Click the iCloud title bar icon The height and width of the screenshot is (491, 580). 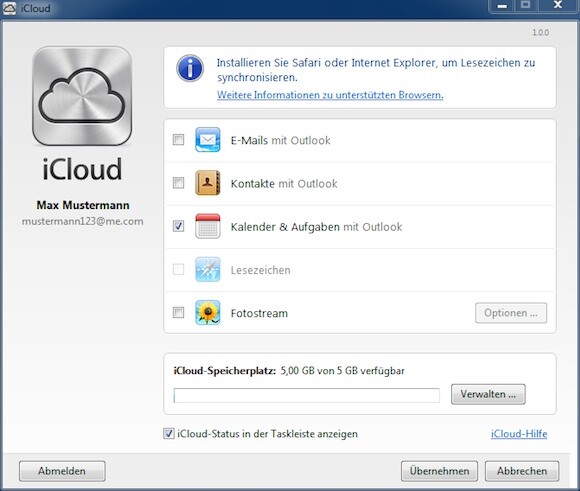click(x=9, y=8)
